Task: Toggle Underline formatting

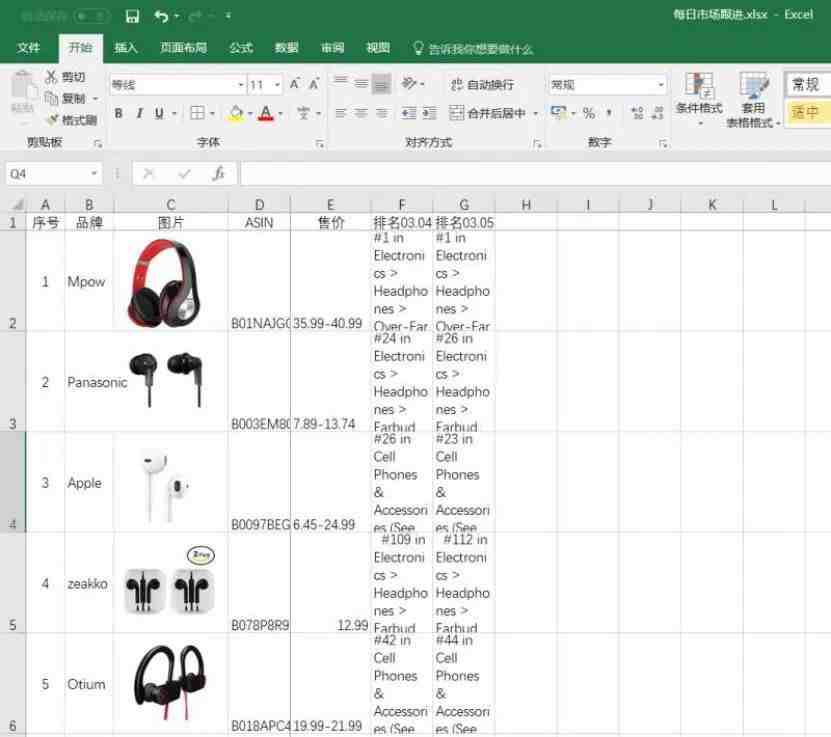Action: pos(159,113)
